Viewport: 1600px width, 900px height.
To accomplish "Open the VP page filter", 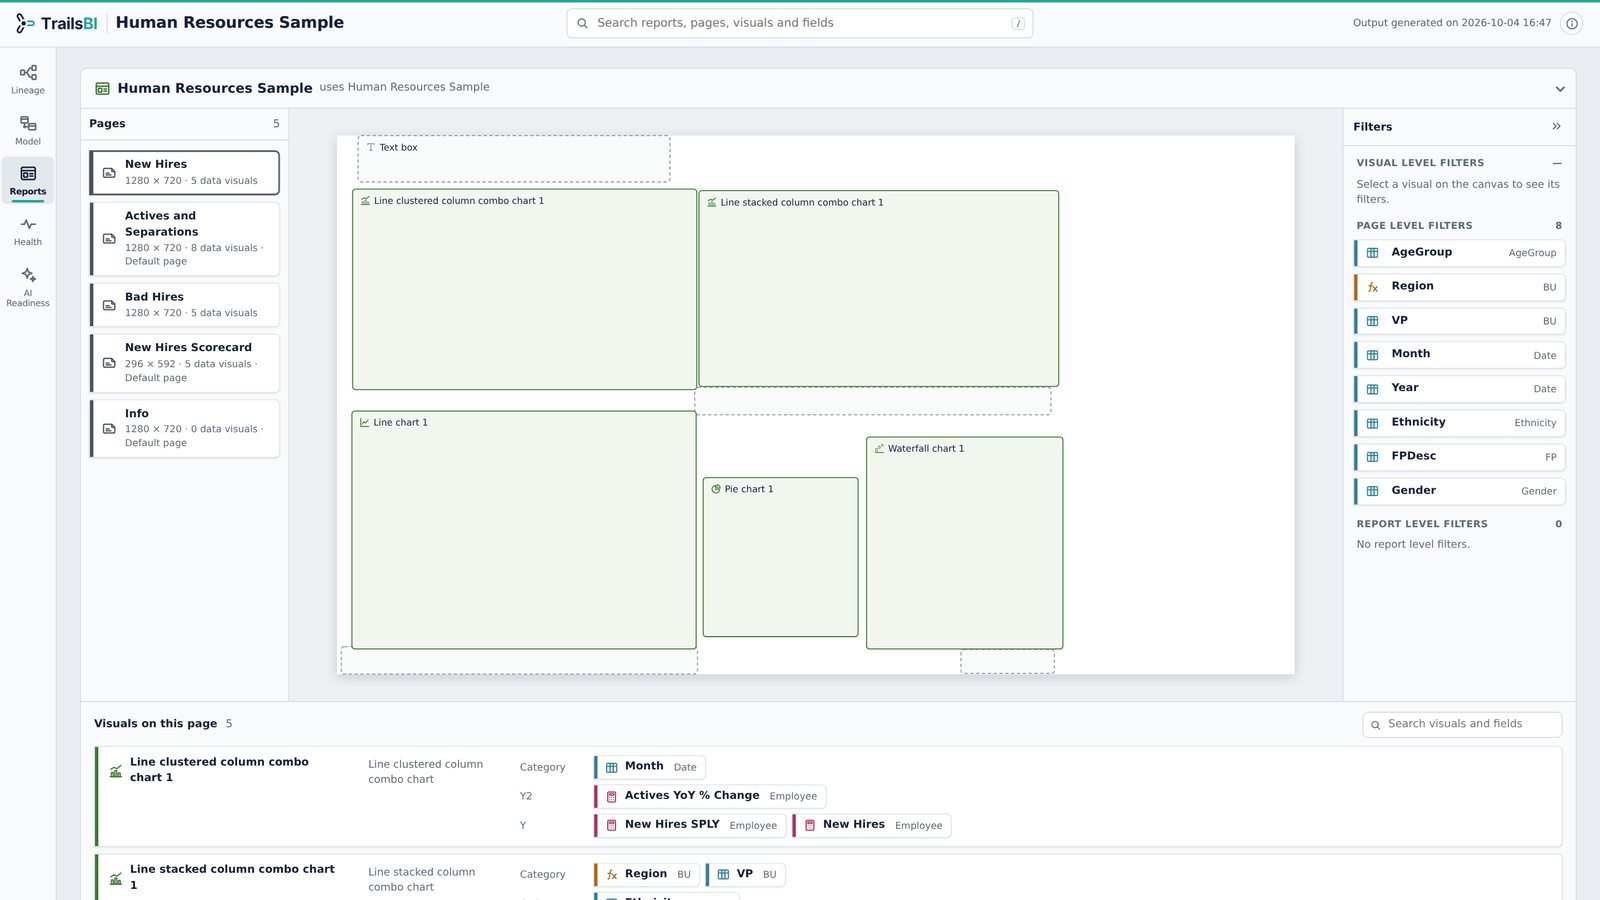I will (1460, 321).
